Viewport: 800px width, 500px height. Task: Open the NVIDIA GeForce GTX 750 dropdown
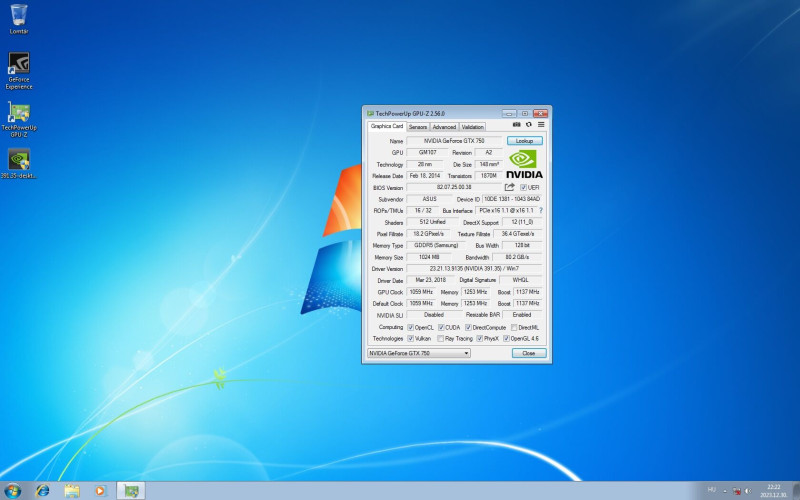click(419, 353)
